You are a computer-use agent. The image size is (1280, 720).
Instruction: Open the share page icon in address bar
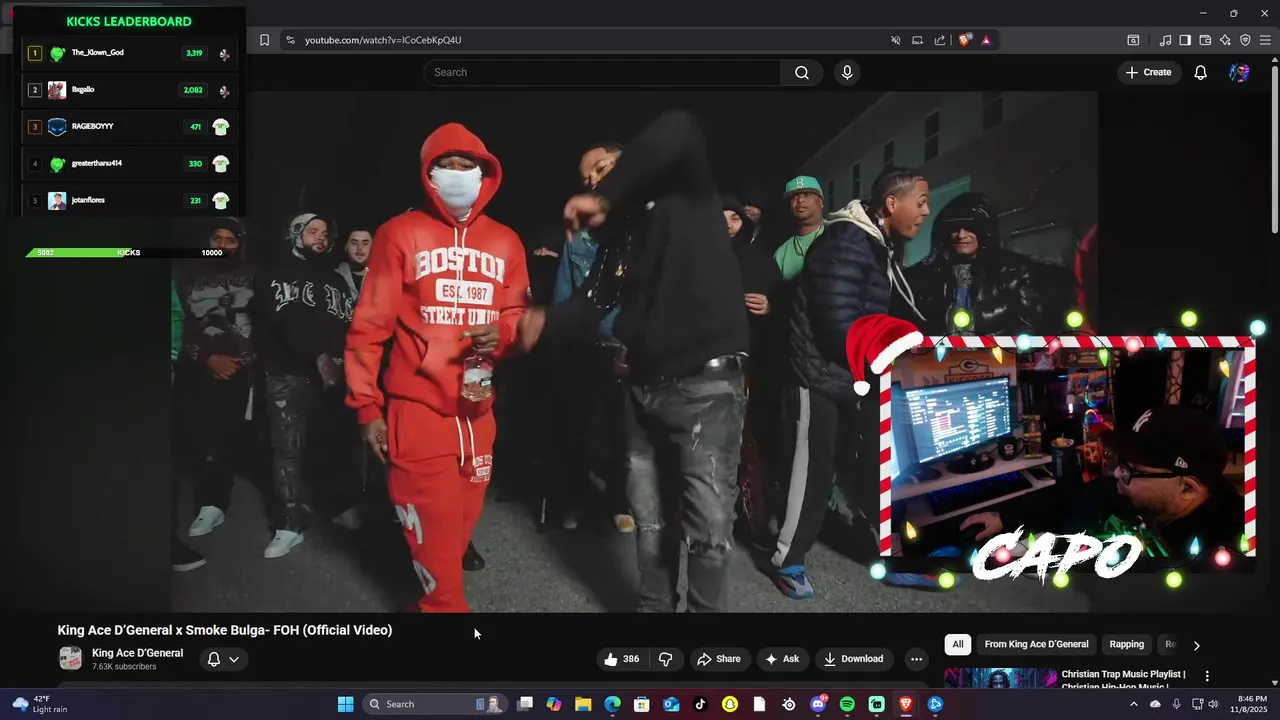click(940, 40)
